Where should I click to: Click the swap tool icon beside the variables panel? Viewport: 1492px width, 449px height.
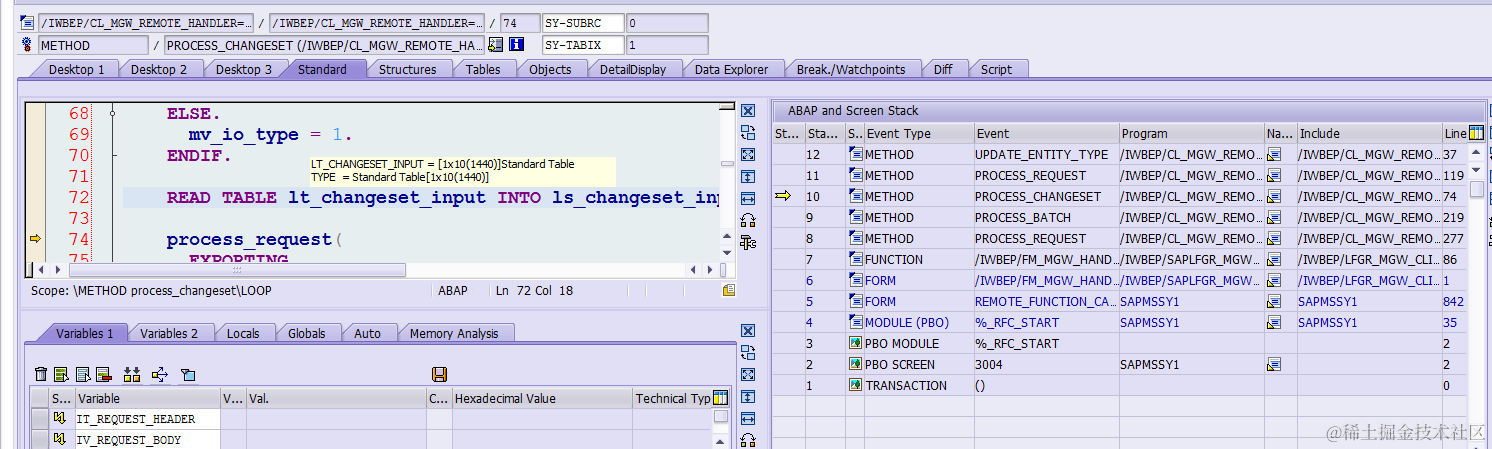click(x=747, y=353)
